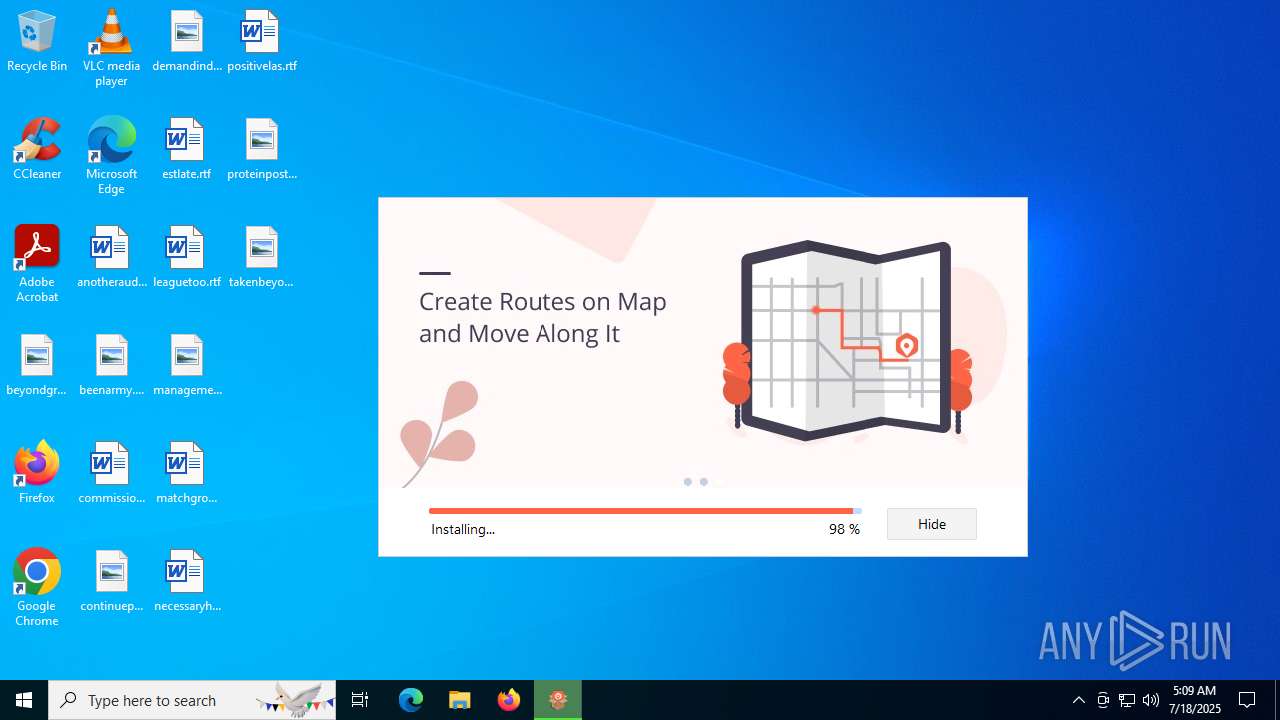Click the installer progress bar
Viewport: 1280px width, 720px height.
coord(645,511)
